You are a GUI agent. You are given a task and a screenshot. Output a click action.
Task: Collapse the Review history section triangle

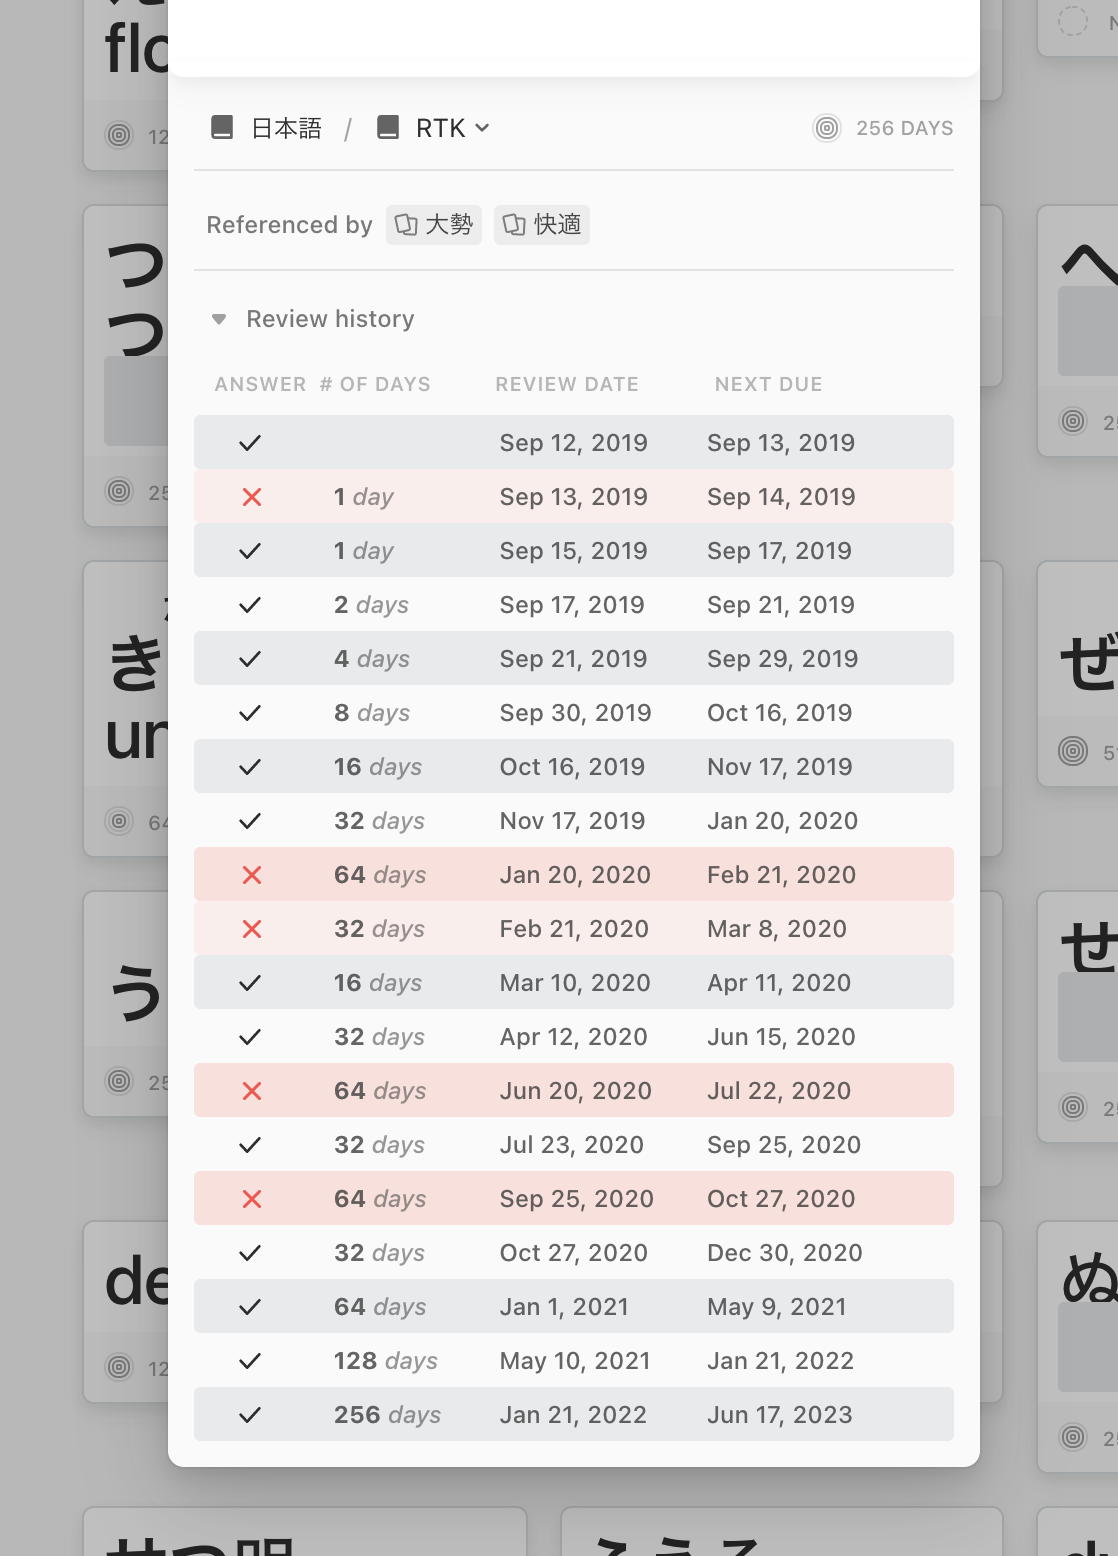coord(219,319)
